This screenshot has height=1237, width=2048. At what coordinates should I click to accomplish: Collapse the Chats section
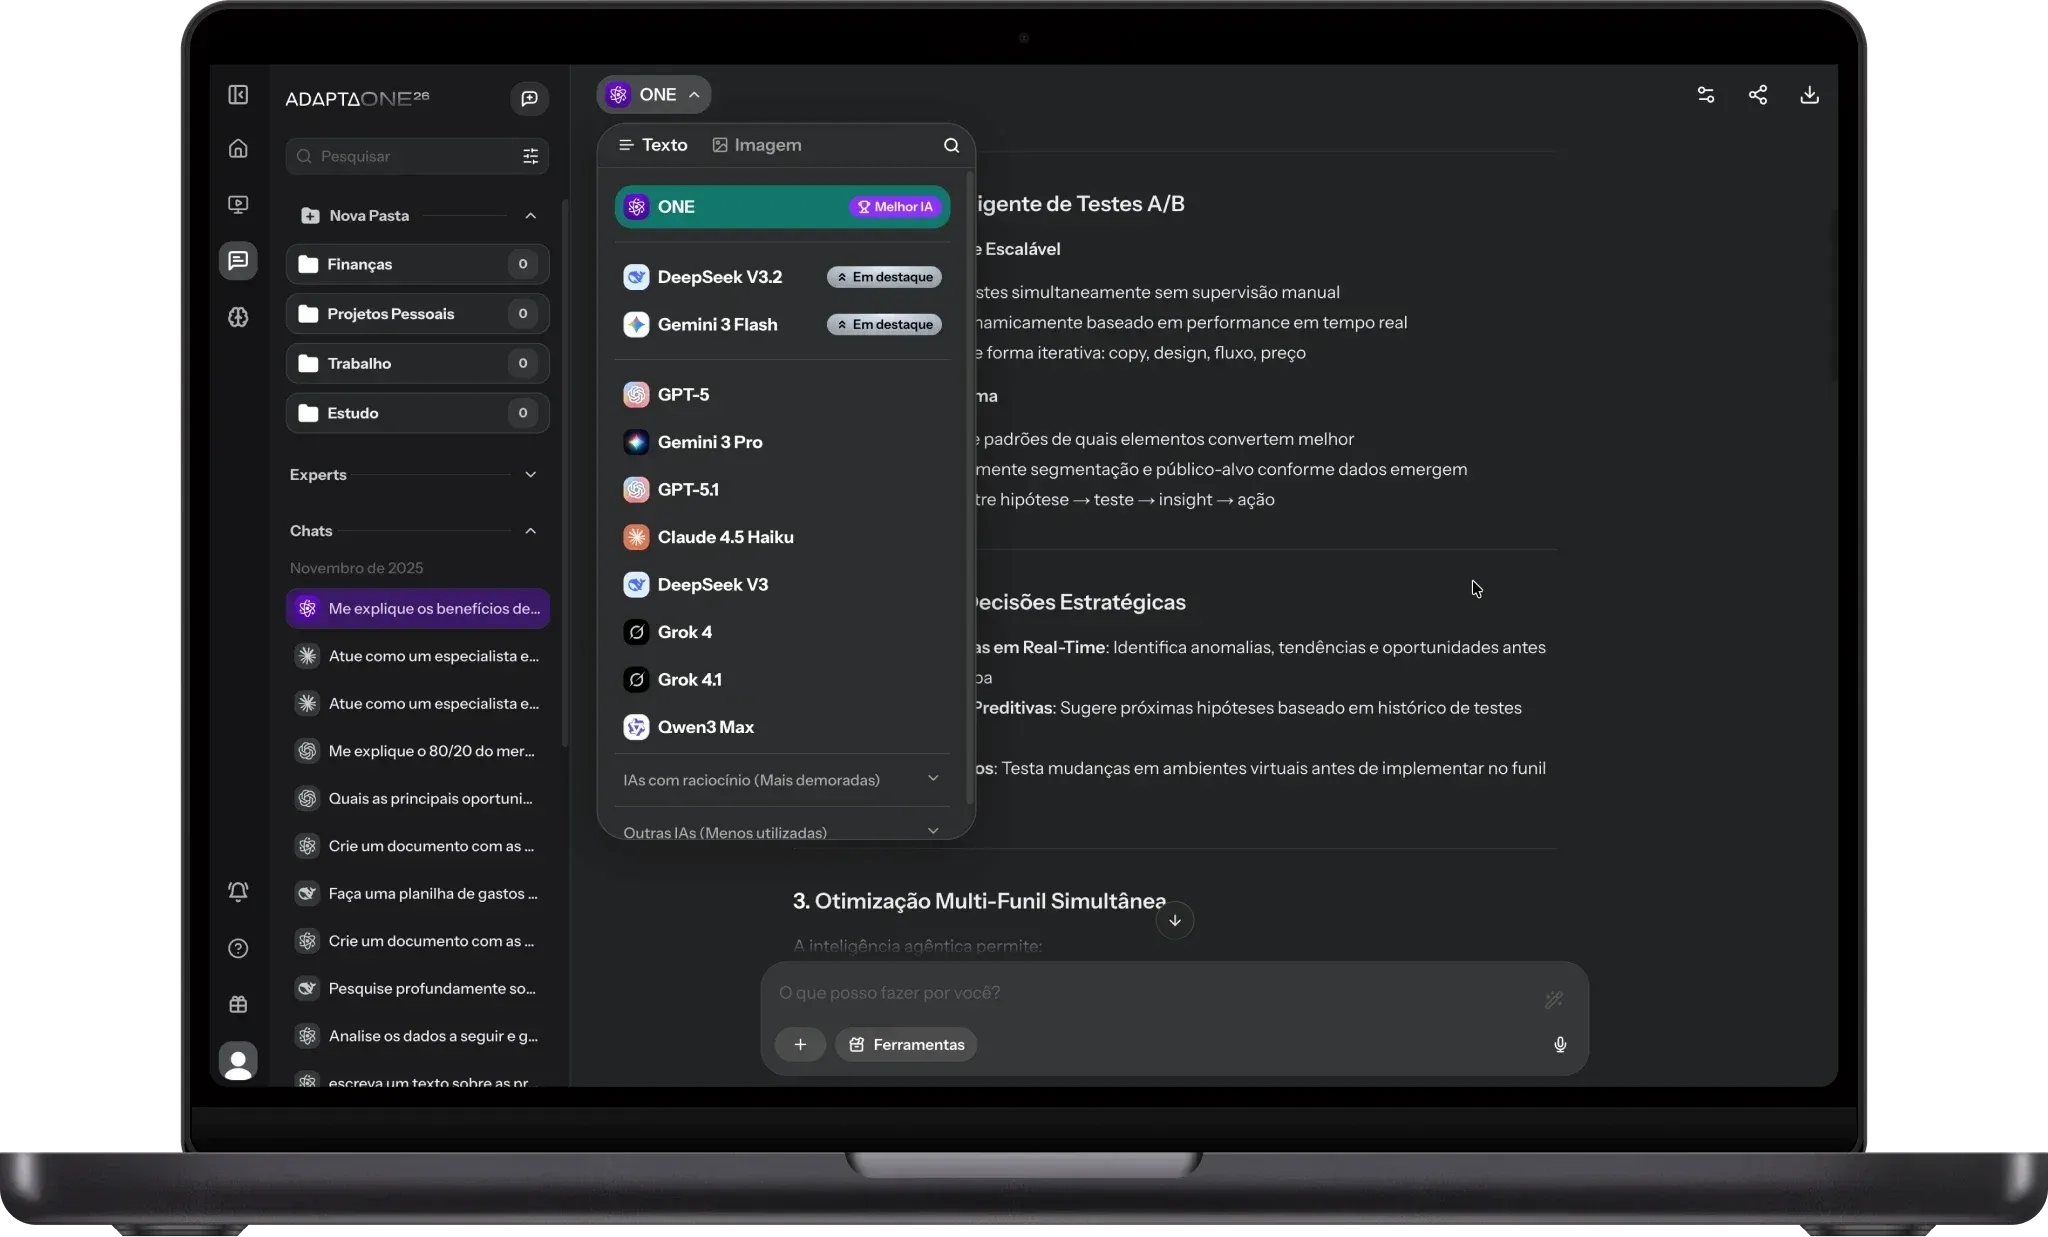pyautogui.click(x=530, y=531)
